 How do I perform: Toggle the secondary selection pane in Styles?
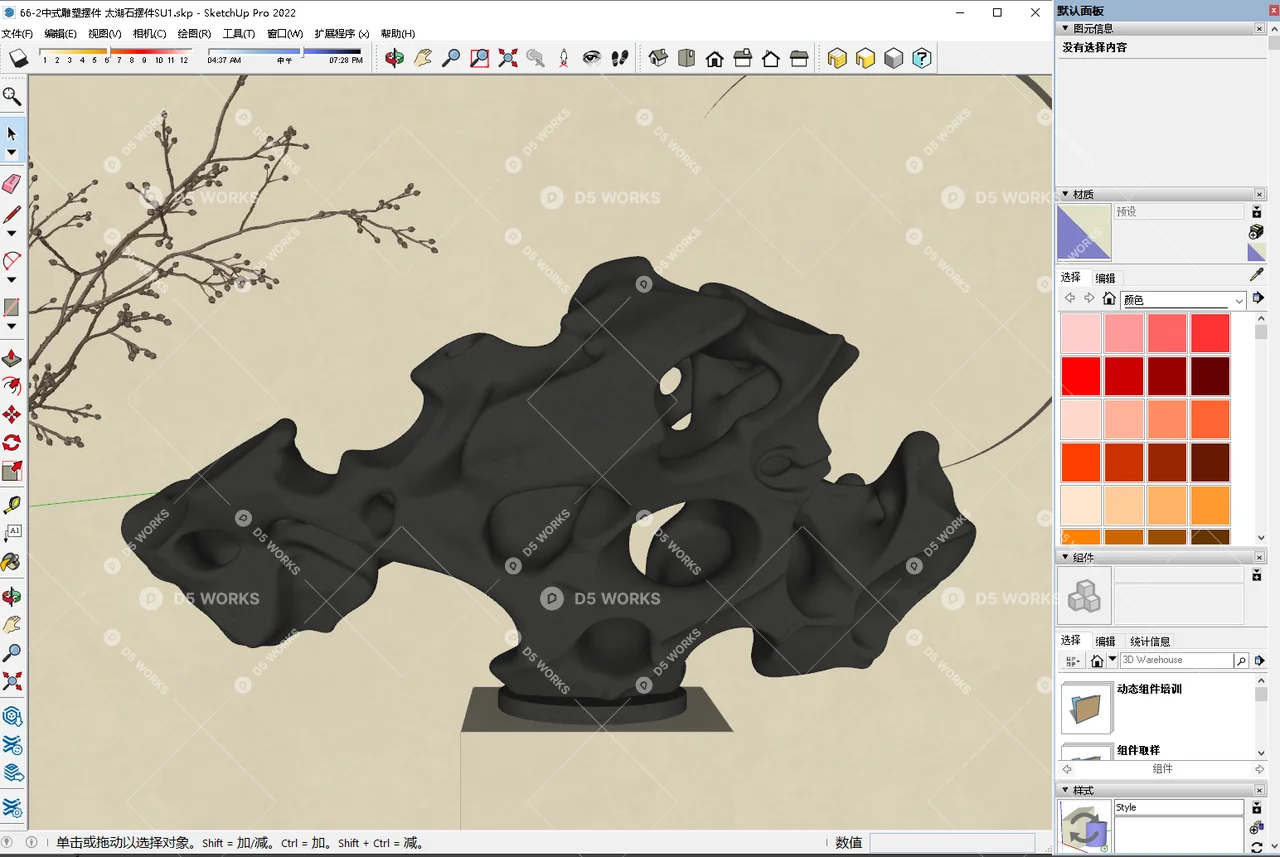pos(1257,807)
